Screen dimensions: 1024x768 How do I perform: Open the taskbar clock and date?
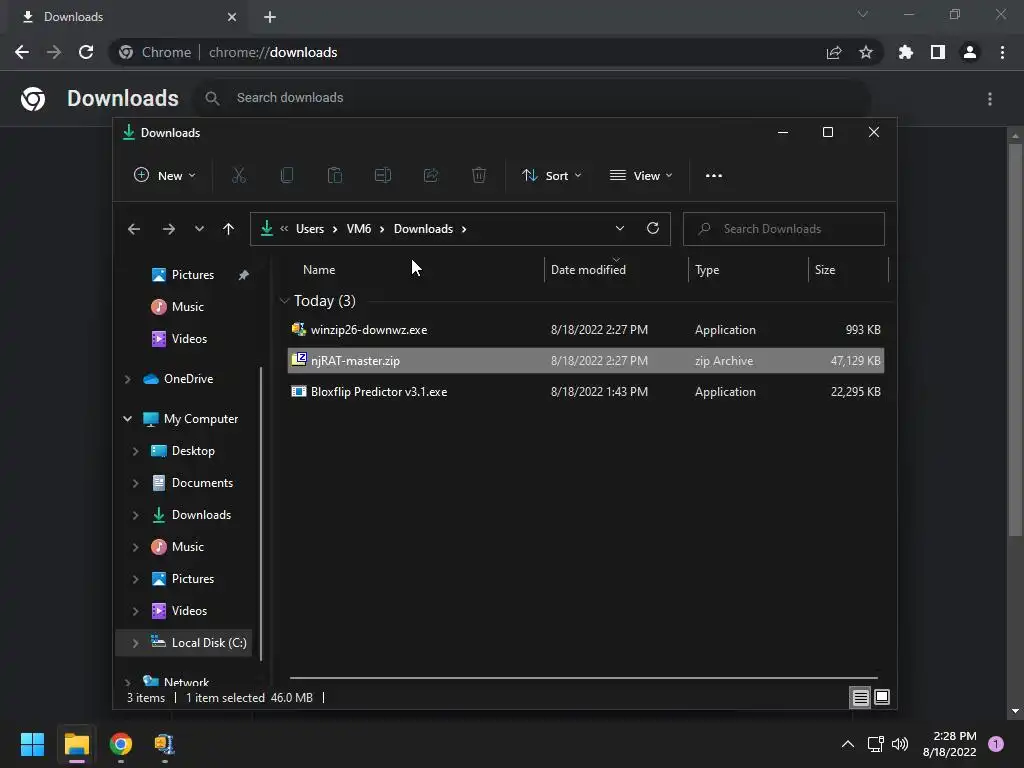pos(950,744)
